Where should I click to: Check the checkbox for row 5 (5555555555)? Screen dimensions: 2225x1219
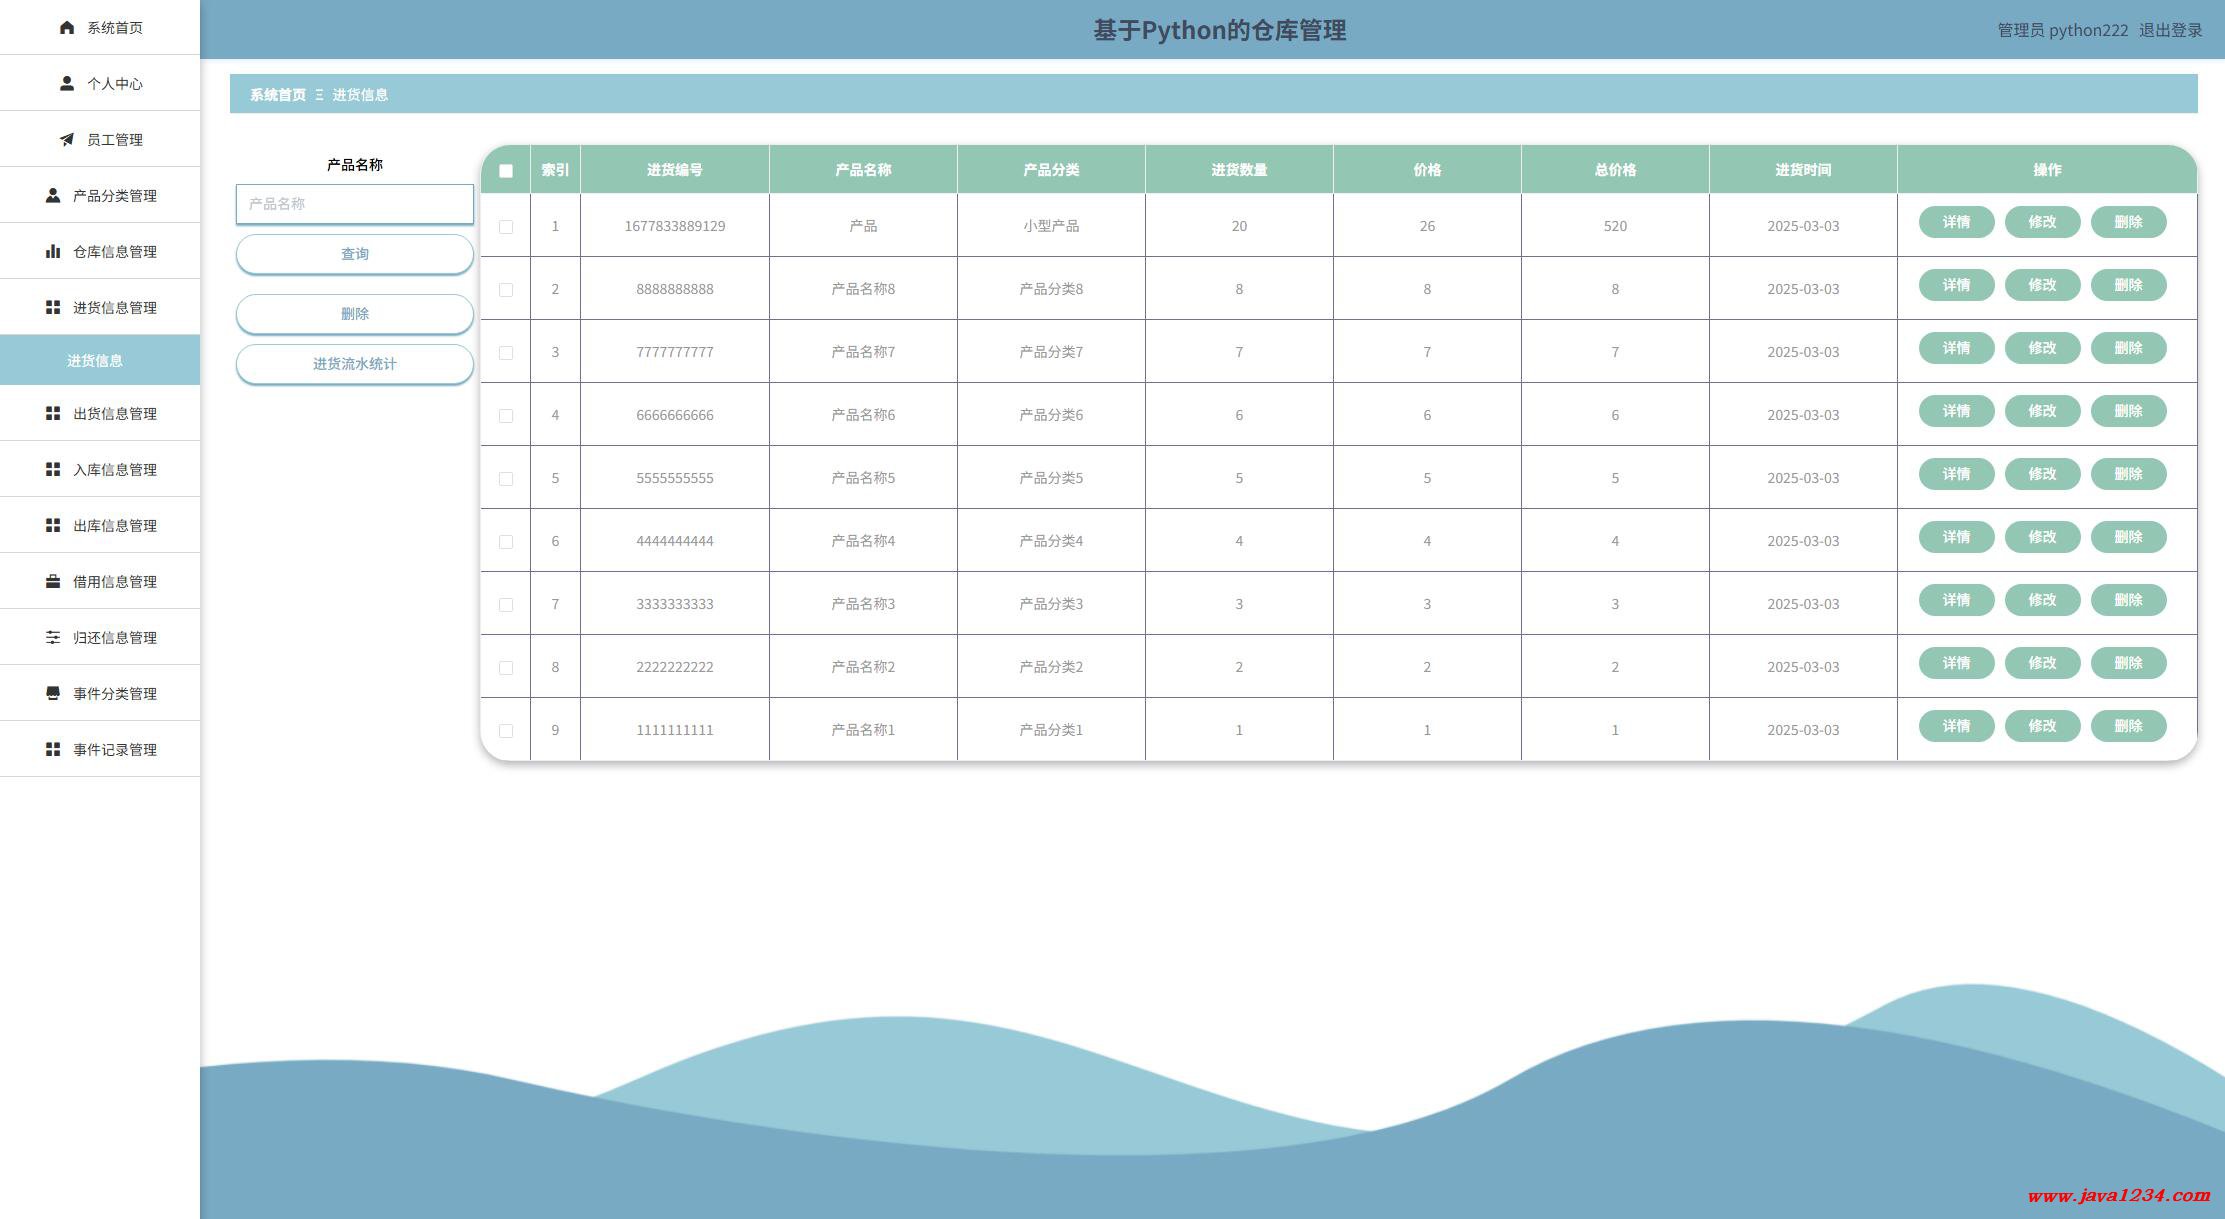tap(506, 479)
